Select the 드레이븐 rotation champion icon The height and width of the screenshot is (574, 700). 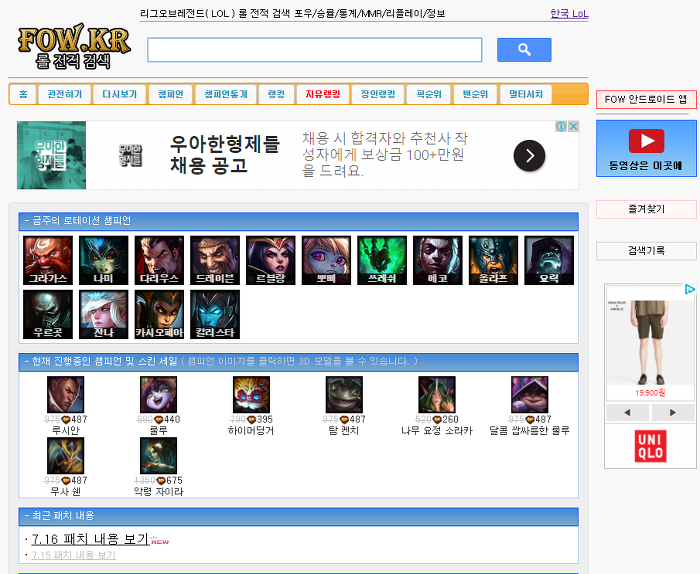[215, 260]
